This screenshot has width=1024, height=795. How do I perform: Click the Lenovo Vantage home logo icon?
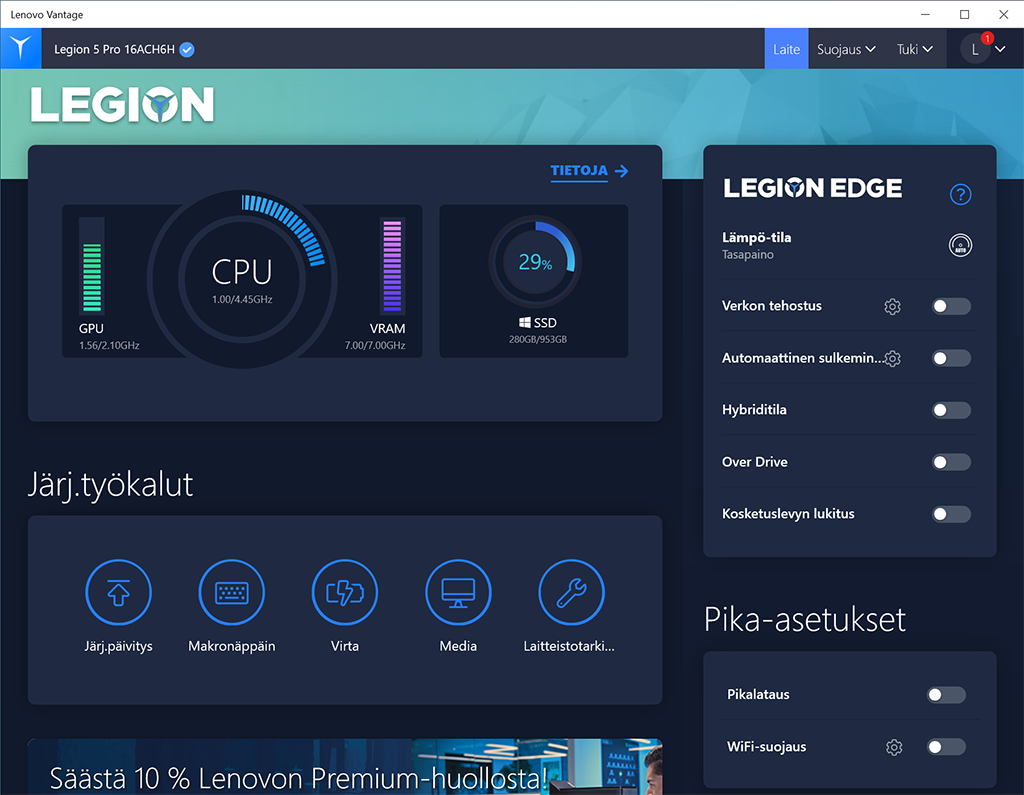[x=21, y=48]
